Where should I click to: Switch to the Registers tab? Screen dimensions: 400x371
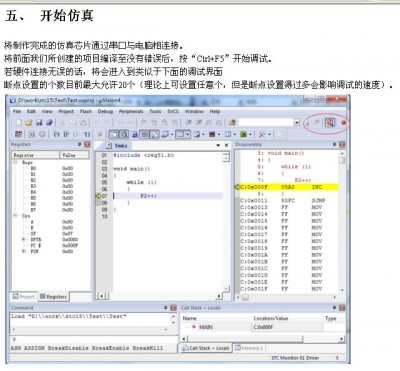click(53, 296)
